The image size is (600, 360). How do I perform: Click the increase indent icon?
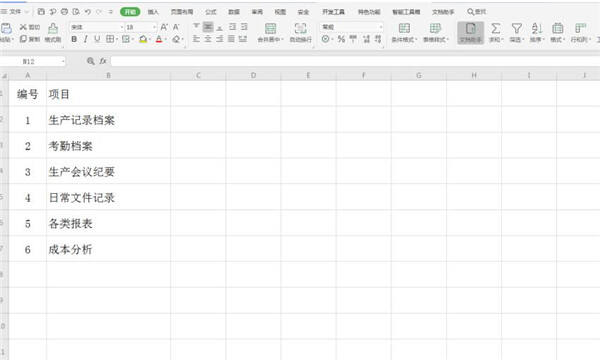pyautogui.click(x=244, y=26)
